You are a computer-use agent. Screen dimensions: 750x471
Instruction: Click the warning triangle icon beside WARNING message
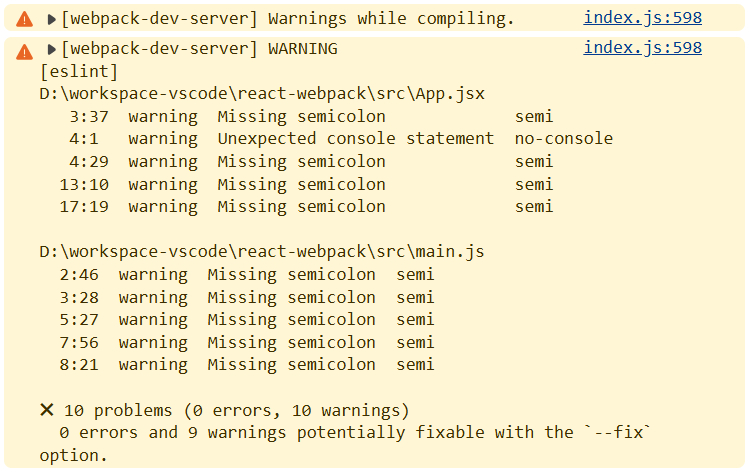pyautogui.click(x=24, y=52)
